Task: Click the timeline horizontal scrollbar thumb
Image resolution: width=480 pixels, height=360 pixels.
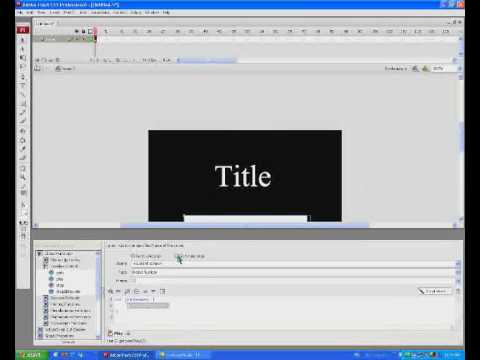Action: click(x=207, y=60)
